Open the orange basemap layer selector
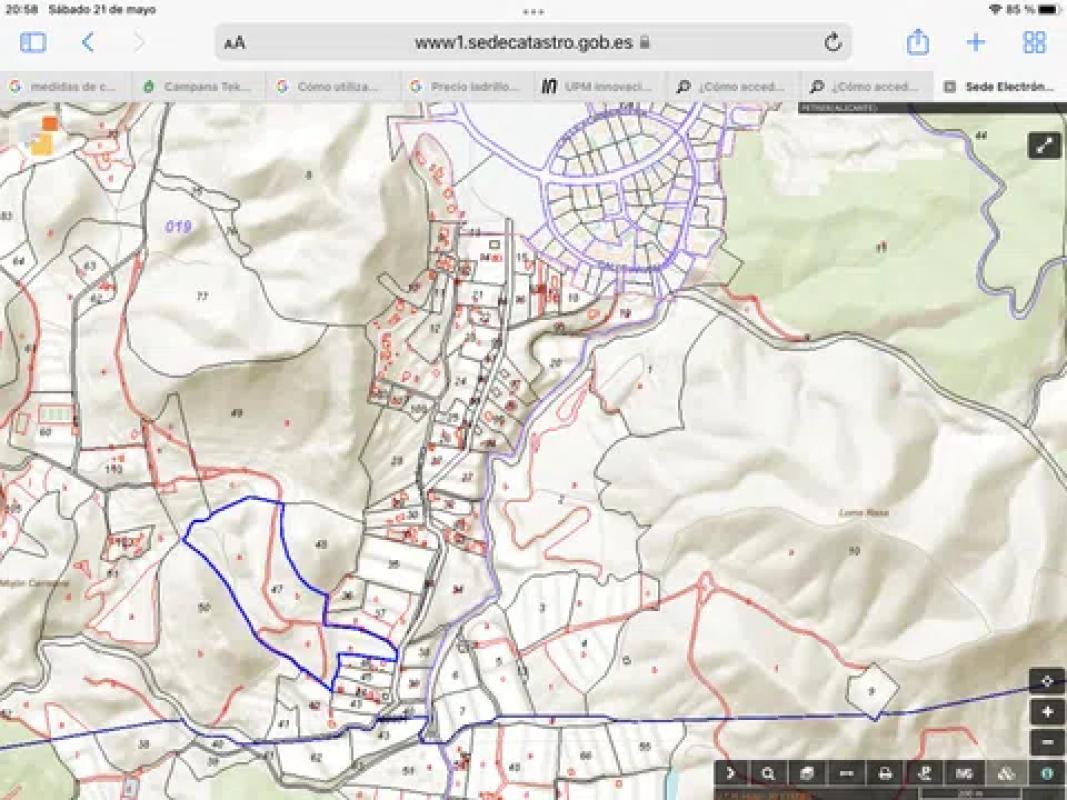Viewport: 1067px width, 800px height. [42, 135]
